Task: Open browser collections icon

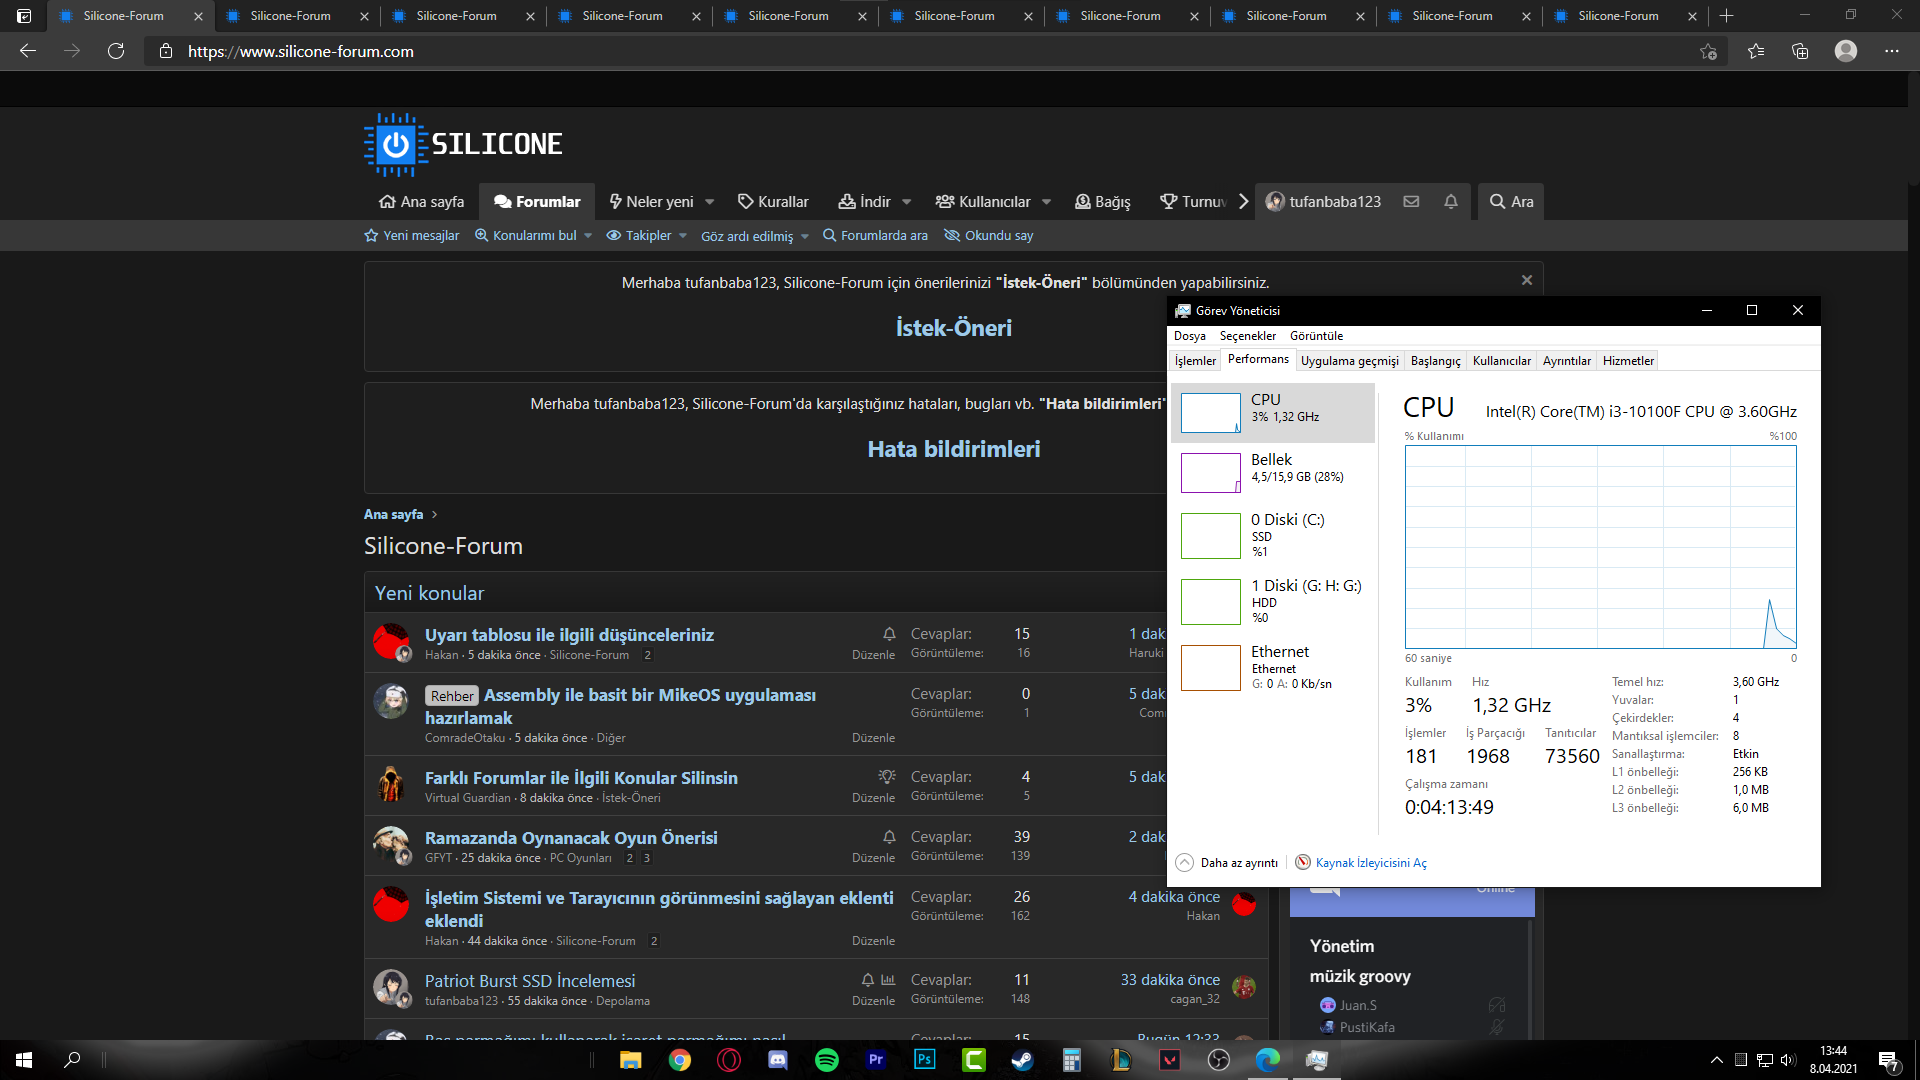Action: 1800,51
